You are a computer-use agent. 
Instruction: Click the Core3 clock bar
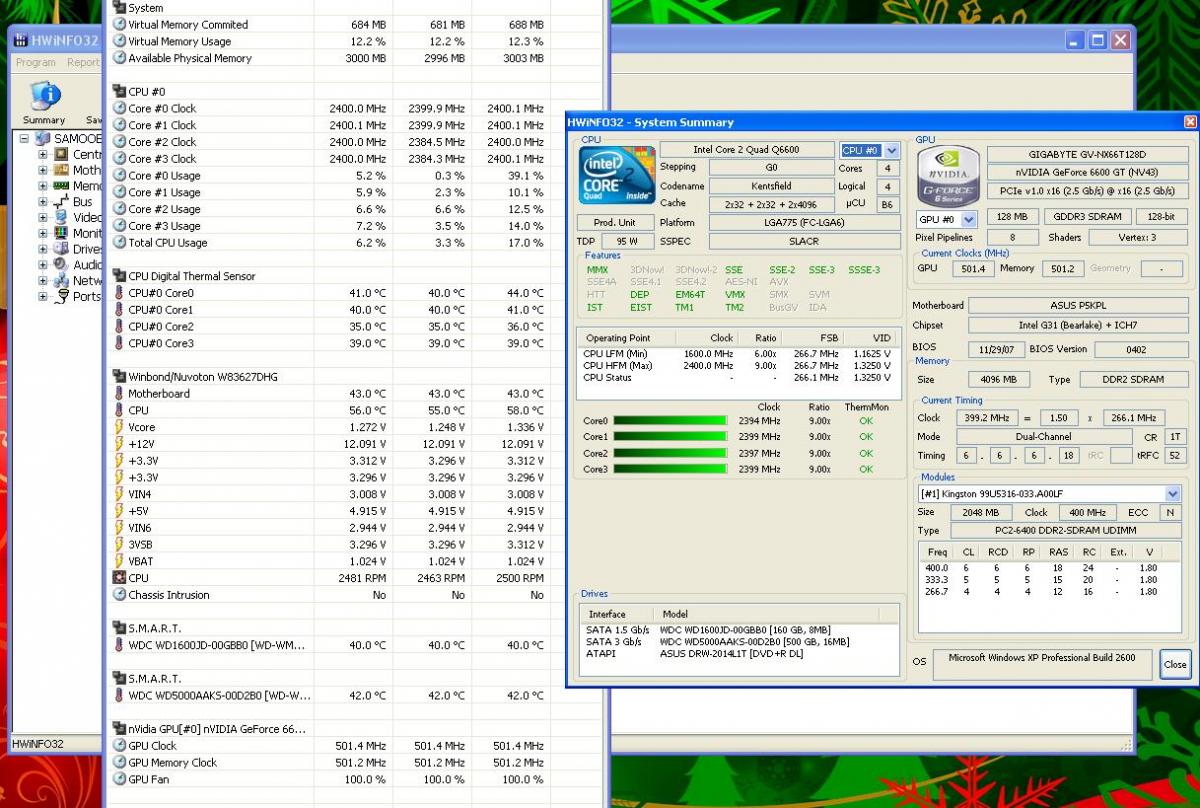point(669,469)
